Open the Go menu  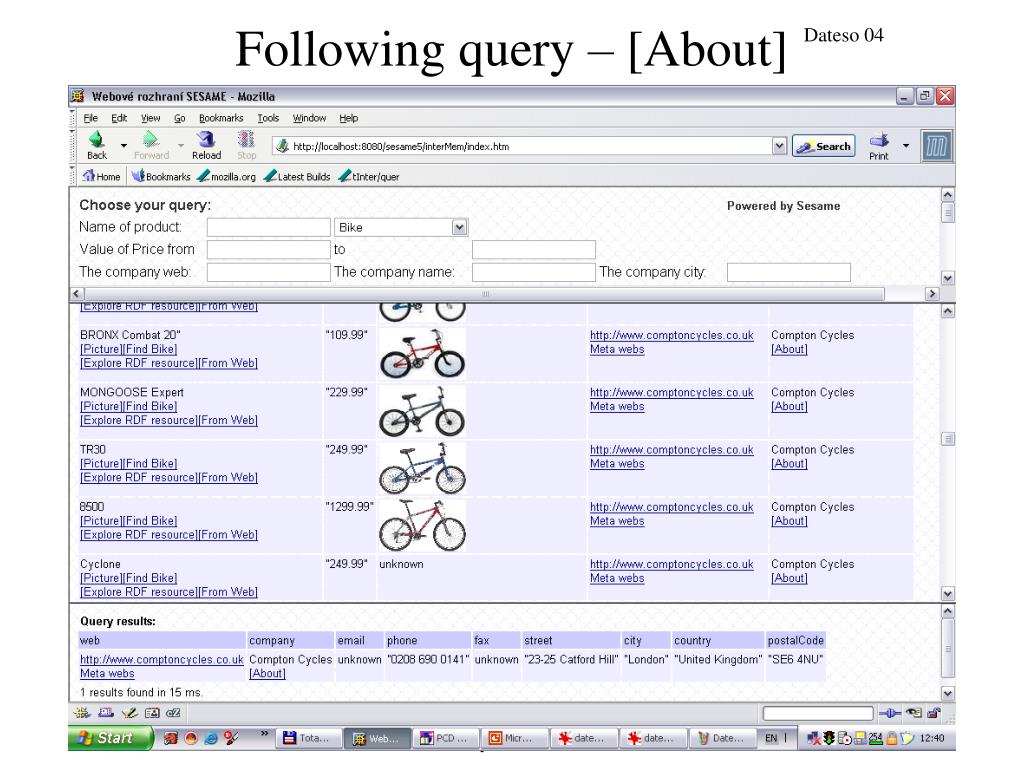click(180, 118)
